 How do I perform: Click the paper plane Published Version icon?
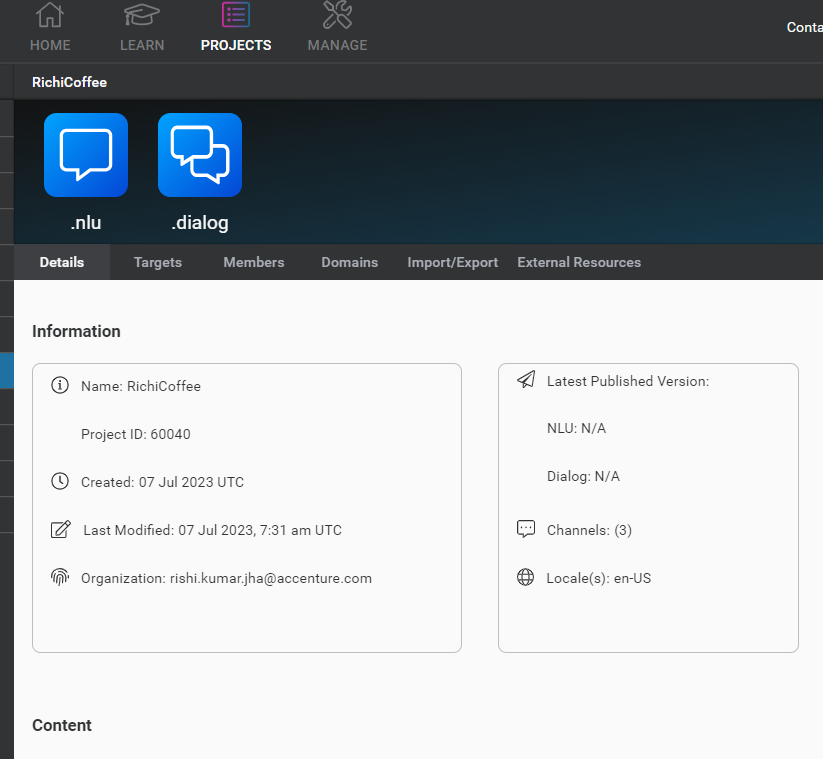pos(526,380)
